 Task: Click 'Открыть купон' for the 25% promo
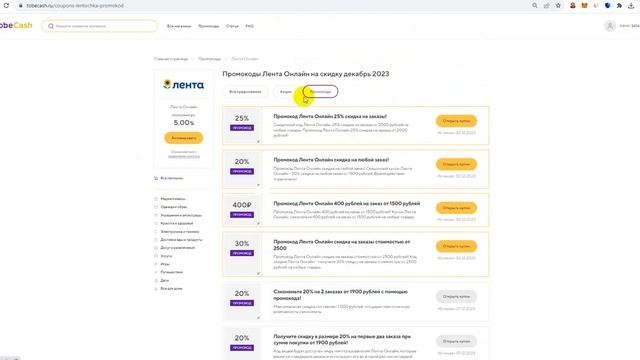coord(456,121)
